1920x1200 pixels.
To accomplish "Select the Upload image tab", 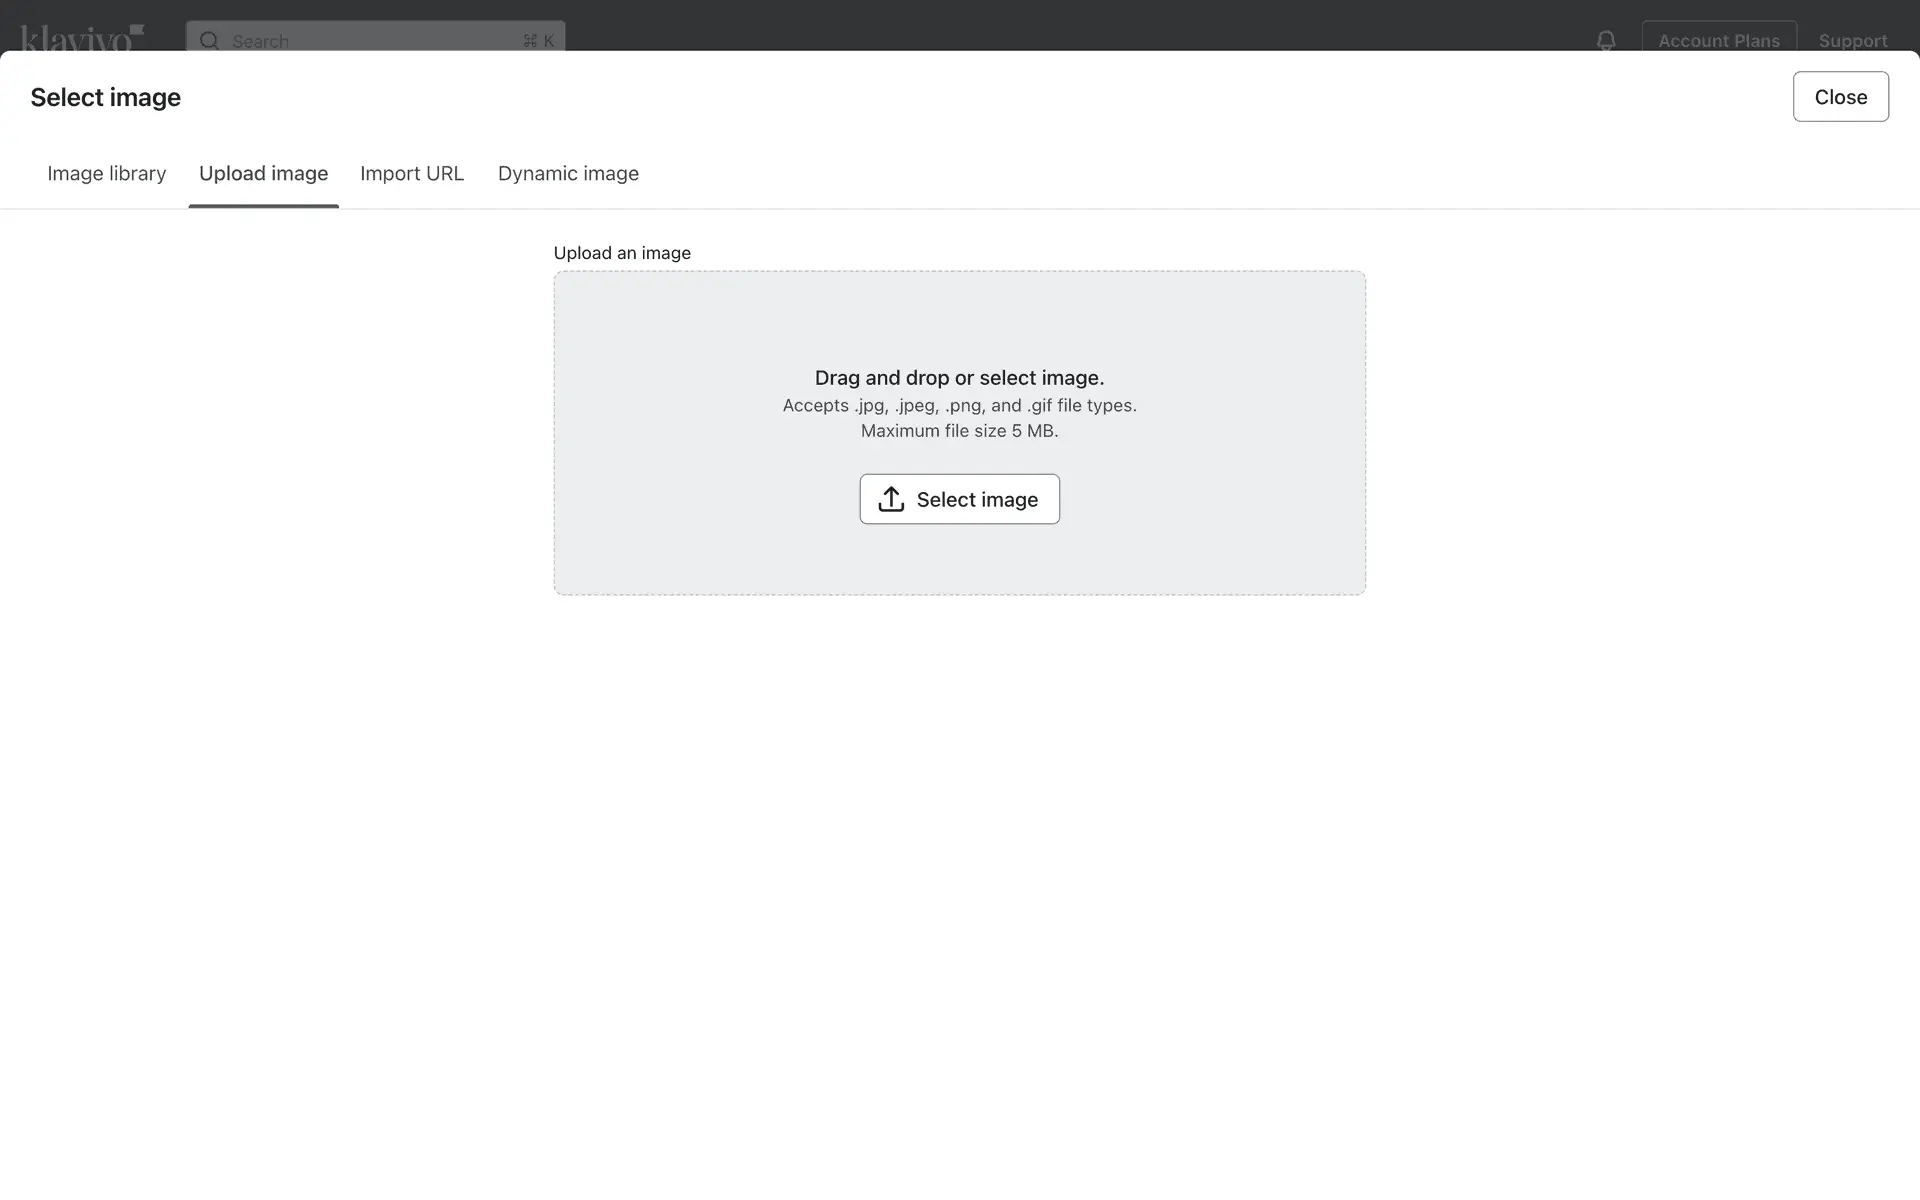I will pos(263,174).
